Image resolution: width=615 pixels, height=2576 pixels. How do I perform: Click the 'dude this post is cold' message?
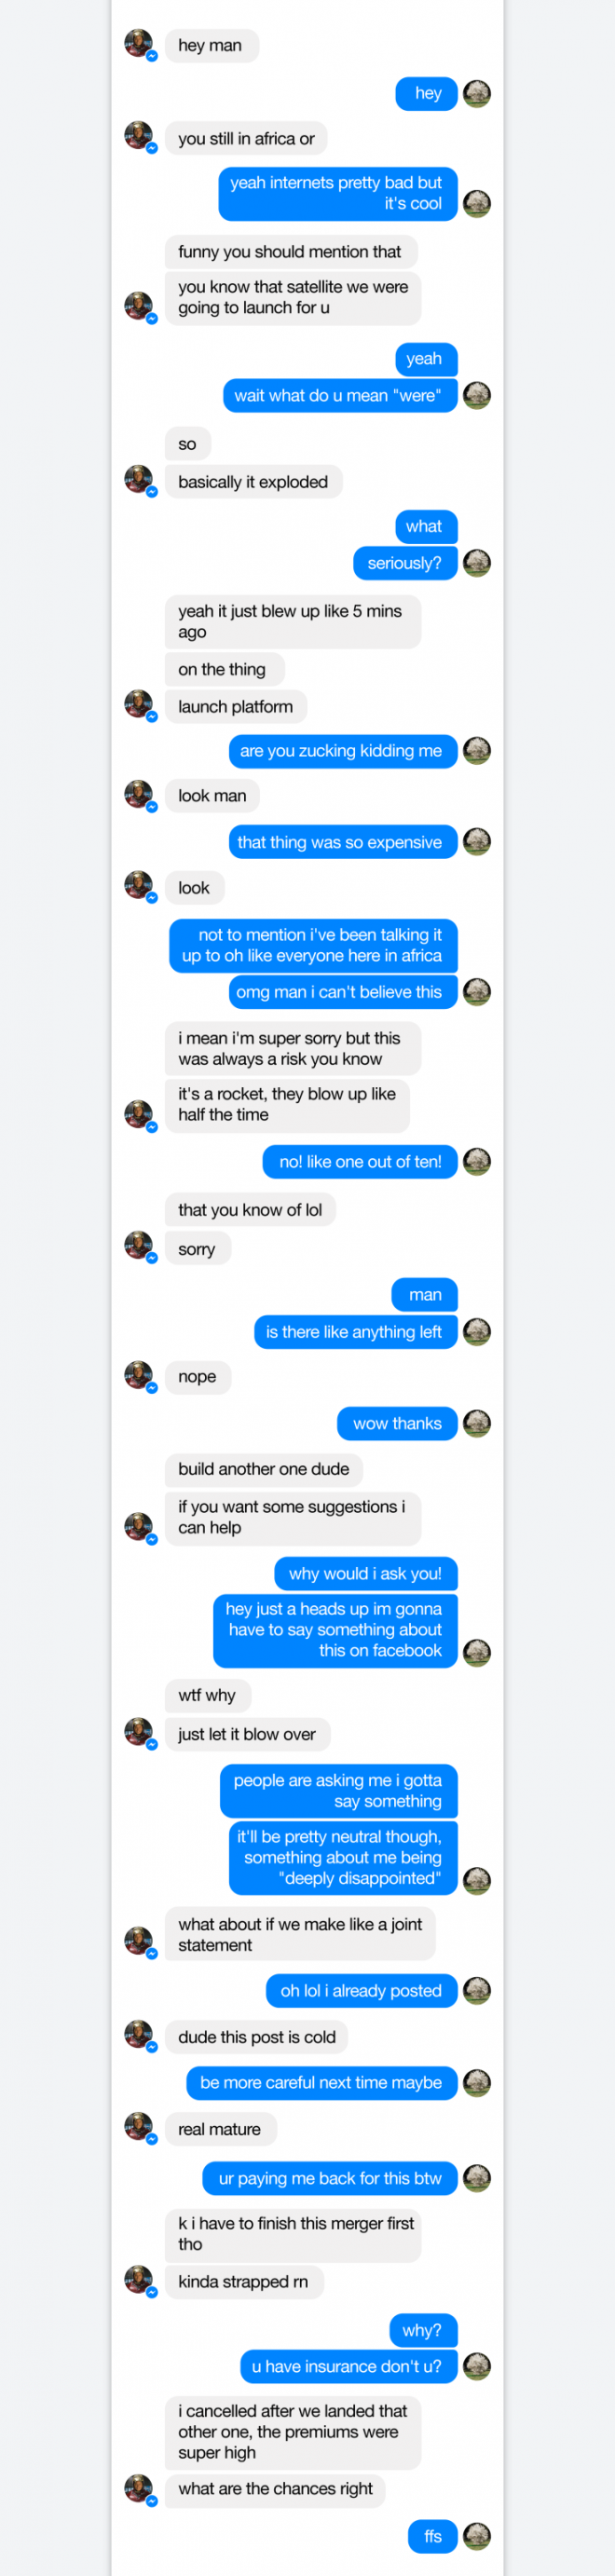(x=257, y=2037)
